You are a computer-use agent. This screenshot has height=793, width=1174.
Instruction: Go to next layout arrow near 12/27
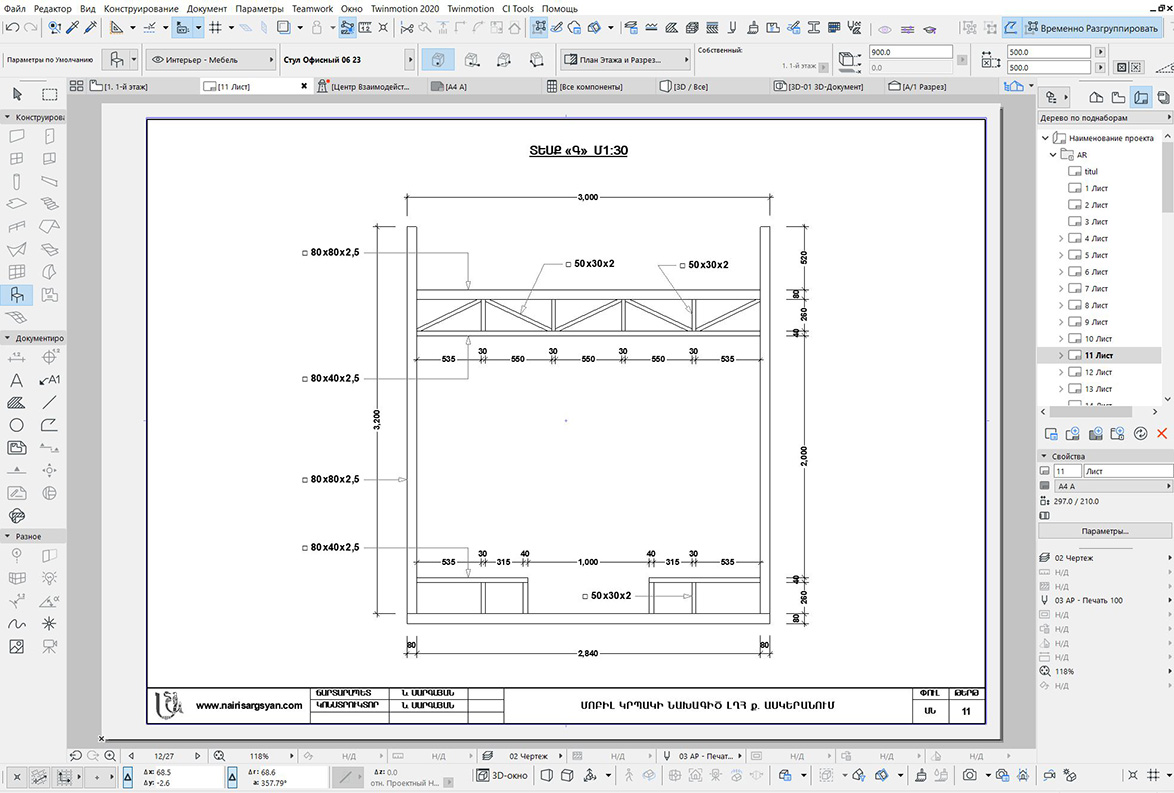198,756
